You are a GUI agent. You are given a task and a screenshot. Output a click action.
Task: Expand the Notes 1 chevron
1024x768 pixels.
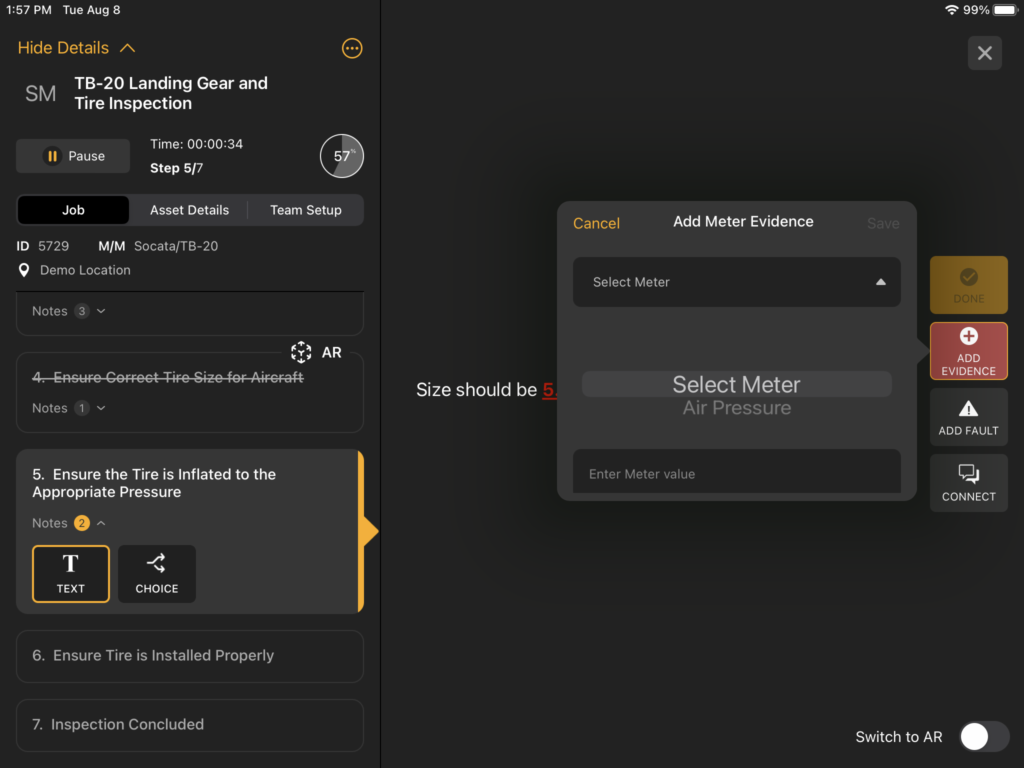click(101, 408)
